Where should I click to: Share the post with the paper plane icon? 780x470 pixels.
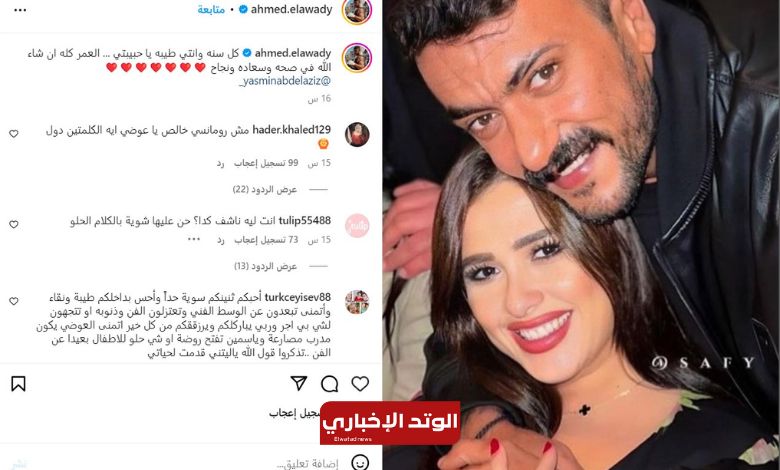(x=298, y=383)
